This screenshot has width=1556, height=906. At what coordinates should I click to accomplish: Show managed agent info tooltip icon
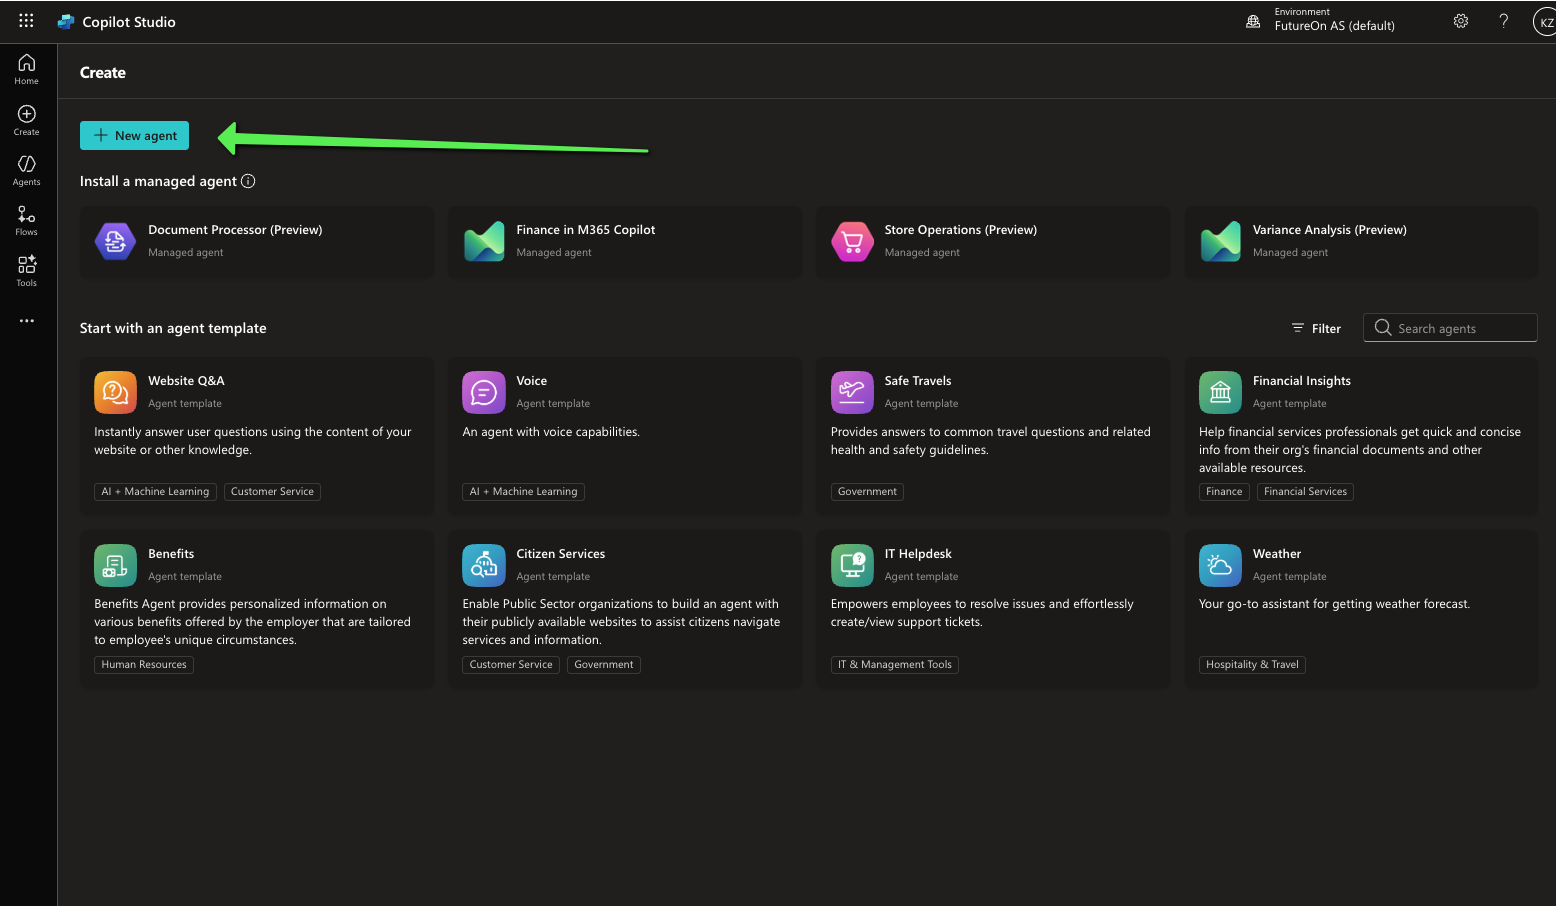pyautogui.click(x=248, y=181)
